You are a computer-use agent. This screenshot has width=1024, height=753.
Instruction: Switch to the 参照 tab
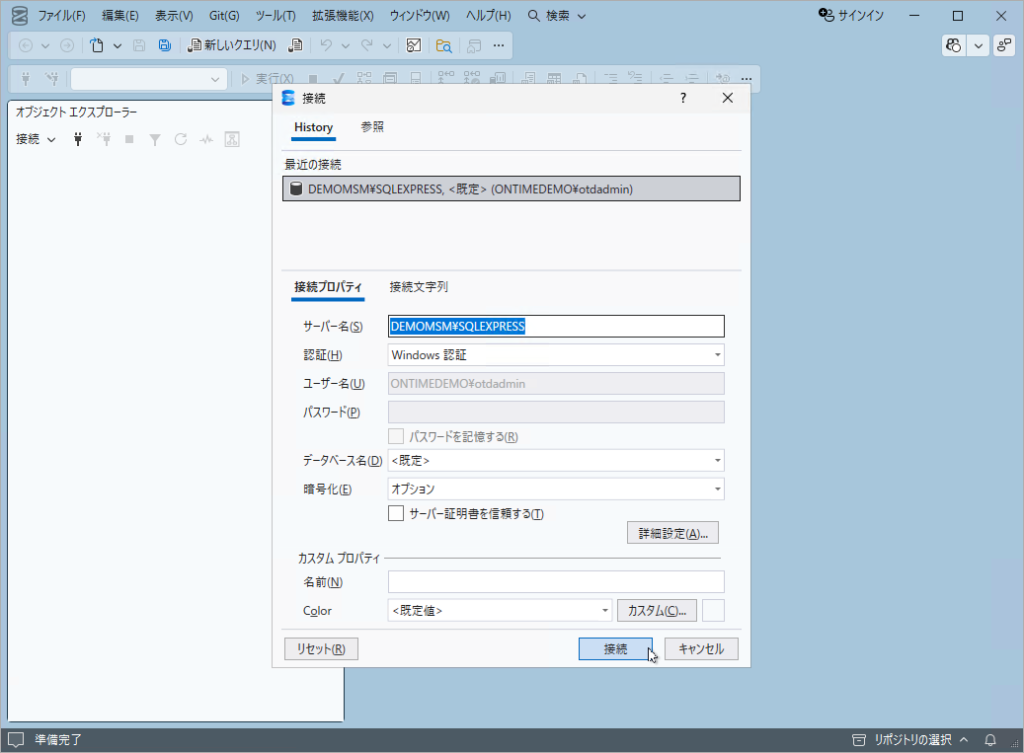[x=372, y=128]
